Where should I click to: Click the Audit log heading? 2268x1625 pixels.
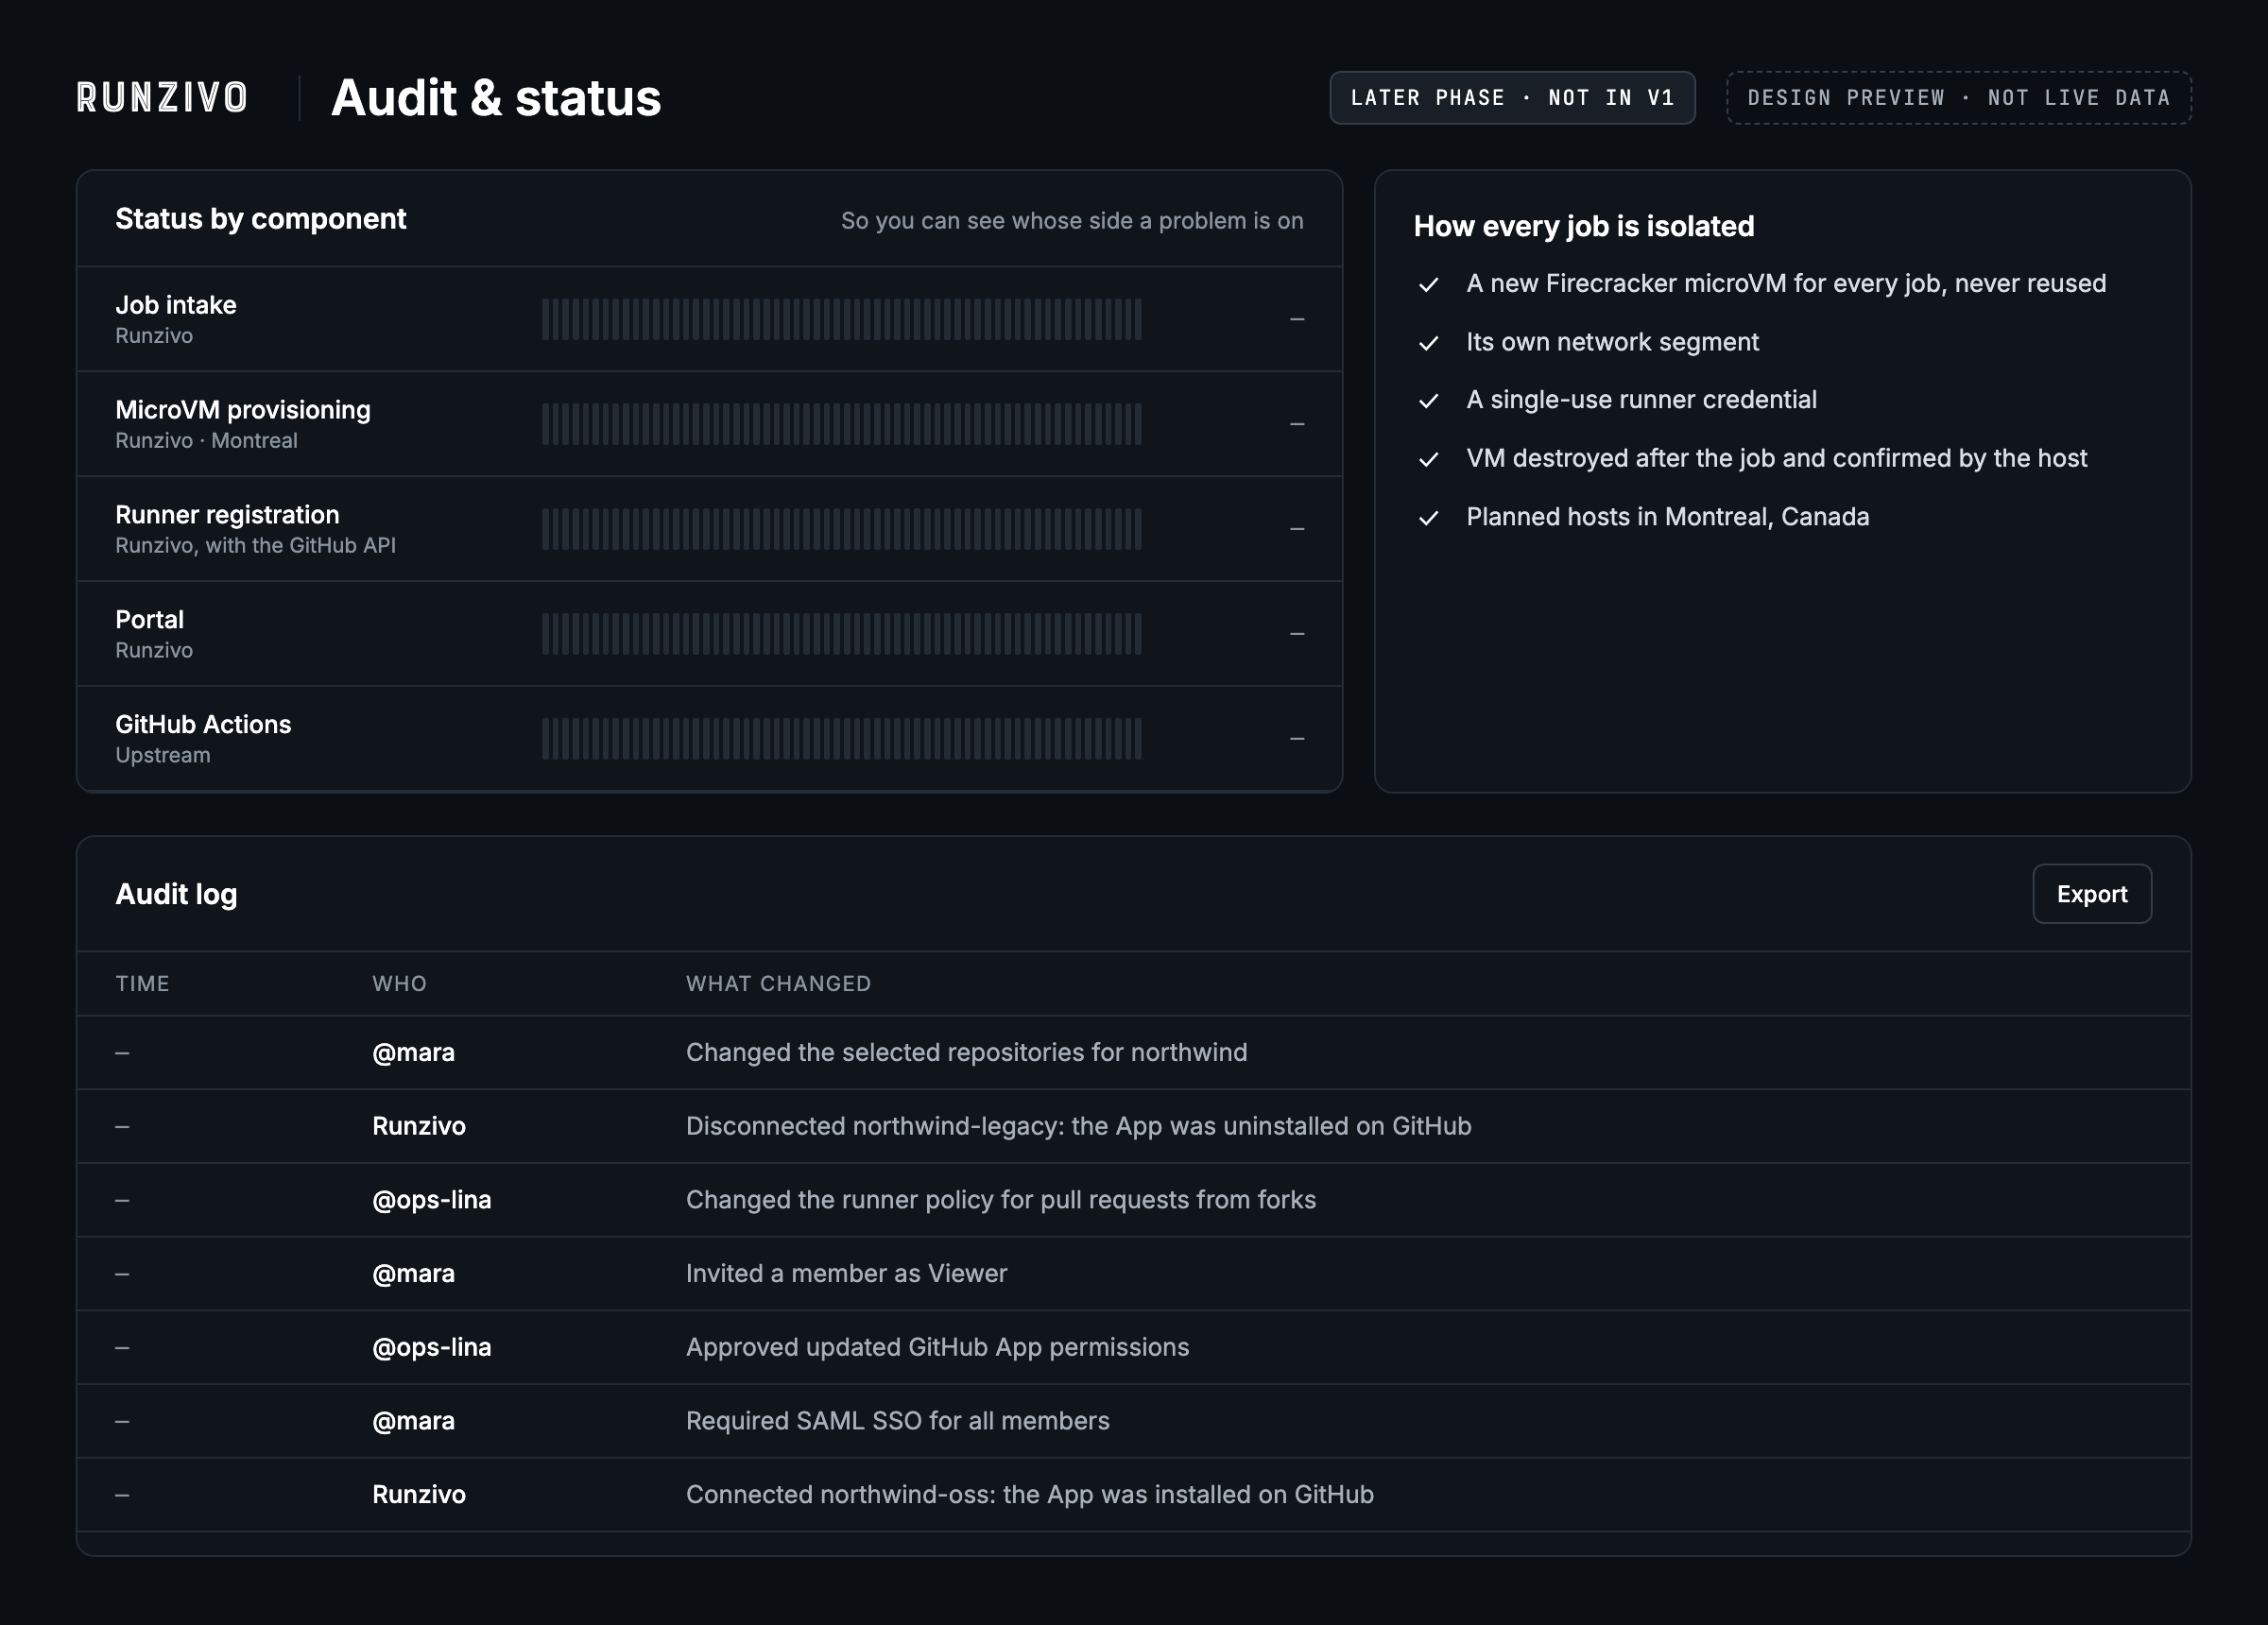point(176,894)
